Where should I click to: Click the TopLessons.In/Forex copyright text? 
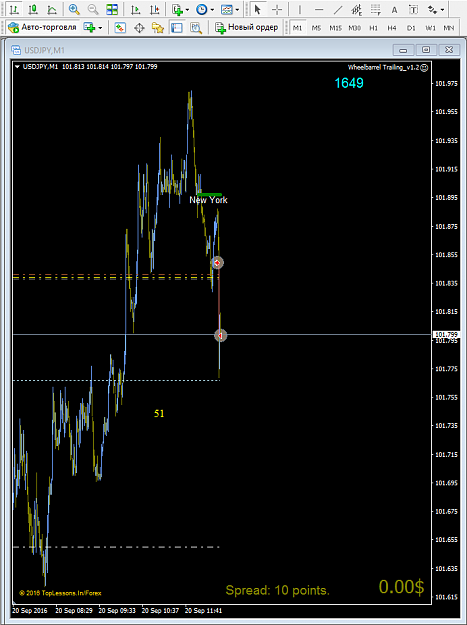point(60,593)
